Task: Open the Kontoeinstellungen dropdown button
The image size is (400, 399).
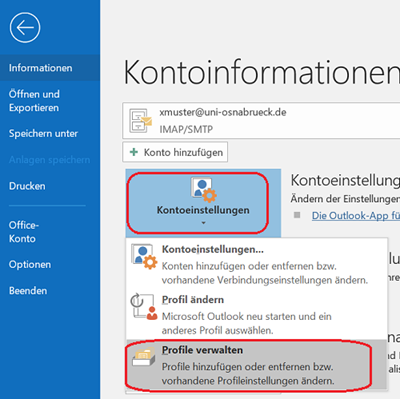Action: tap(203, 203)
